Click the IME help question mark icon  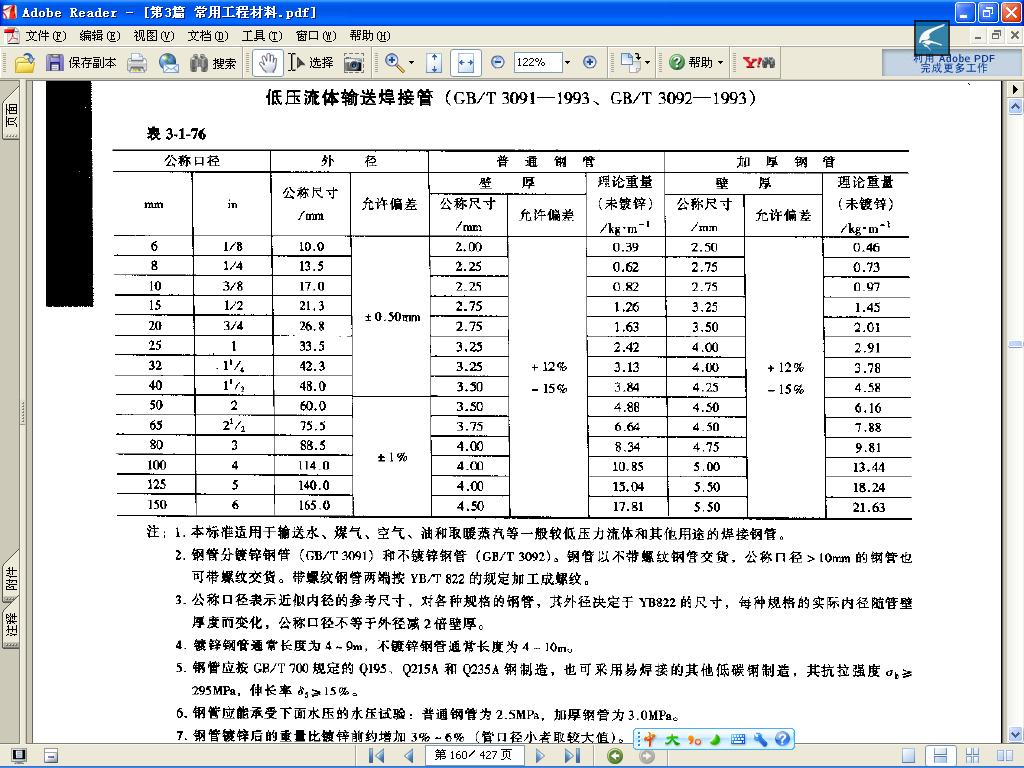click(782, 739)
